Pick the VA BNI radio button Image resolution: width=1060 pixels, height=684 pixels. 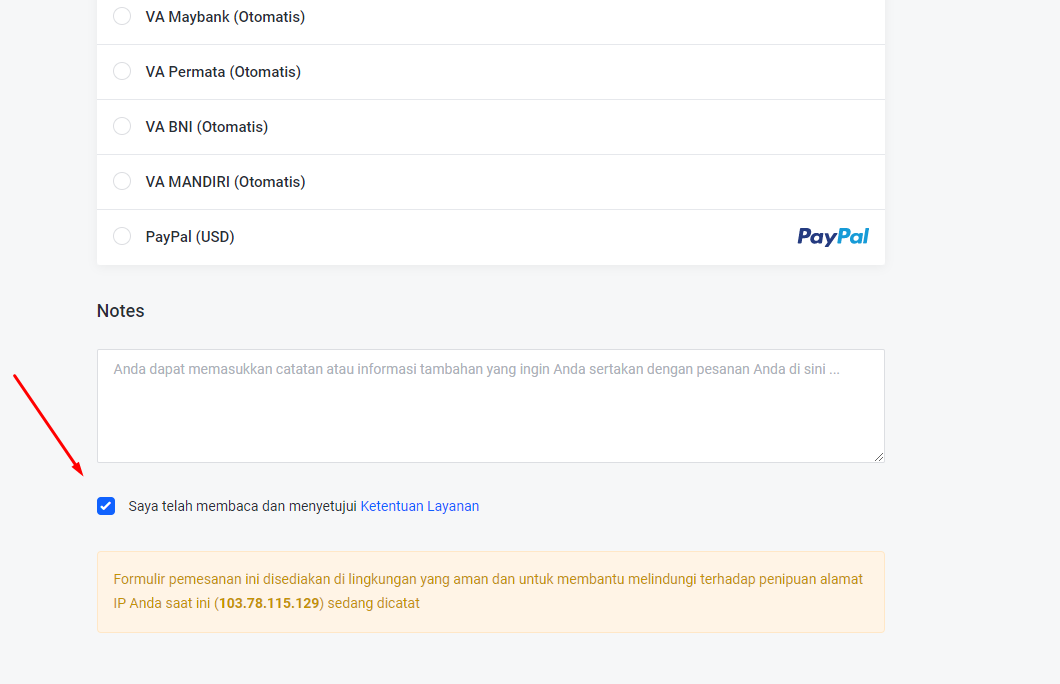(122, 127)
